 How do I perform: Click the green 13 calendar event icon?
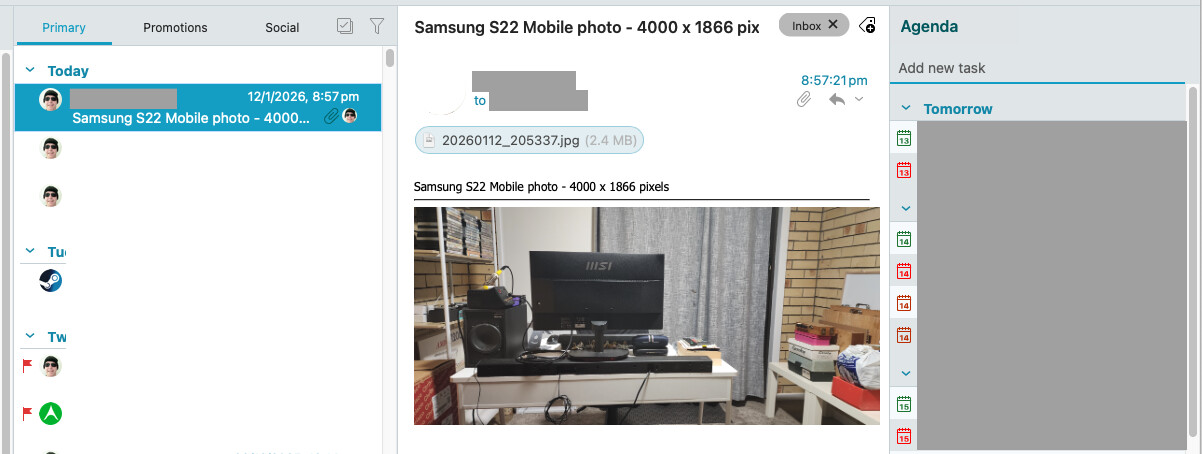tap(904, 139)
